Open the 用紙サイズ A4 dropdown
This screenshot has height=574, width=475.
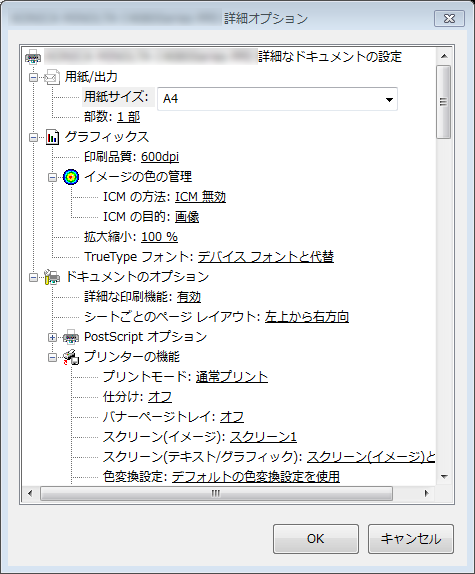click(389, 99)
